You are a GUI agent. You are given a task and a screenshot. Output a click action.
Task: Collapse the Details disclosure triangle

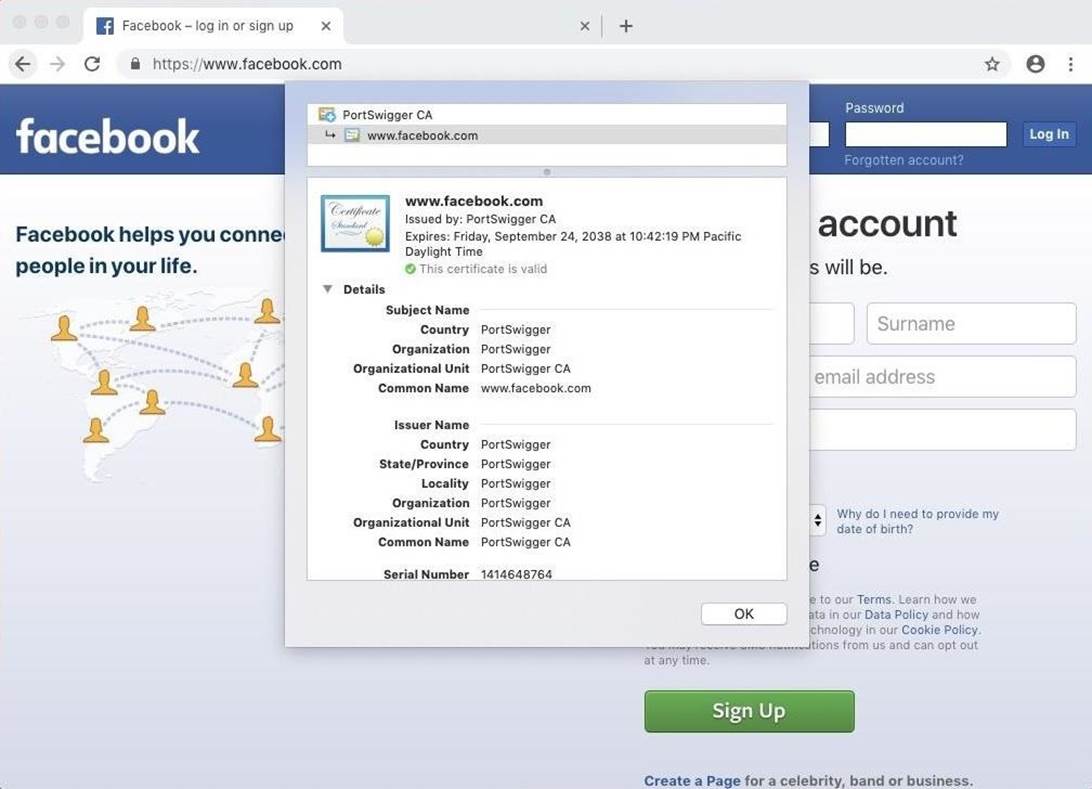[327, 289]
